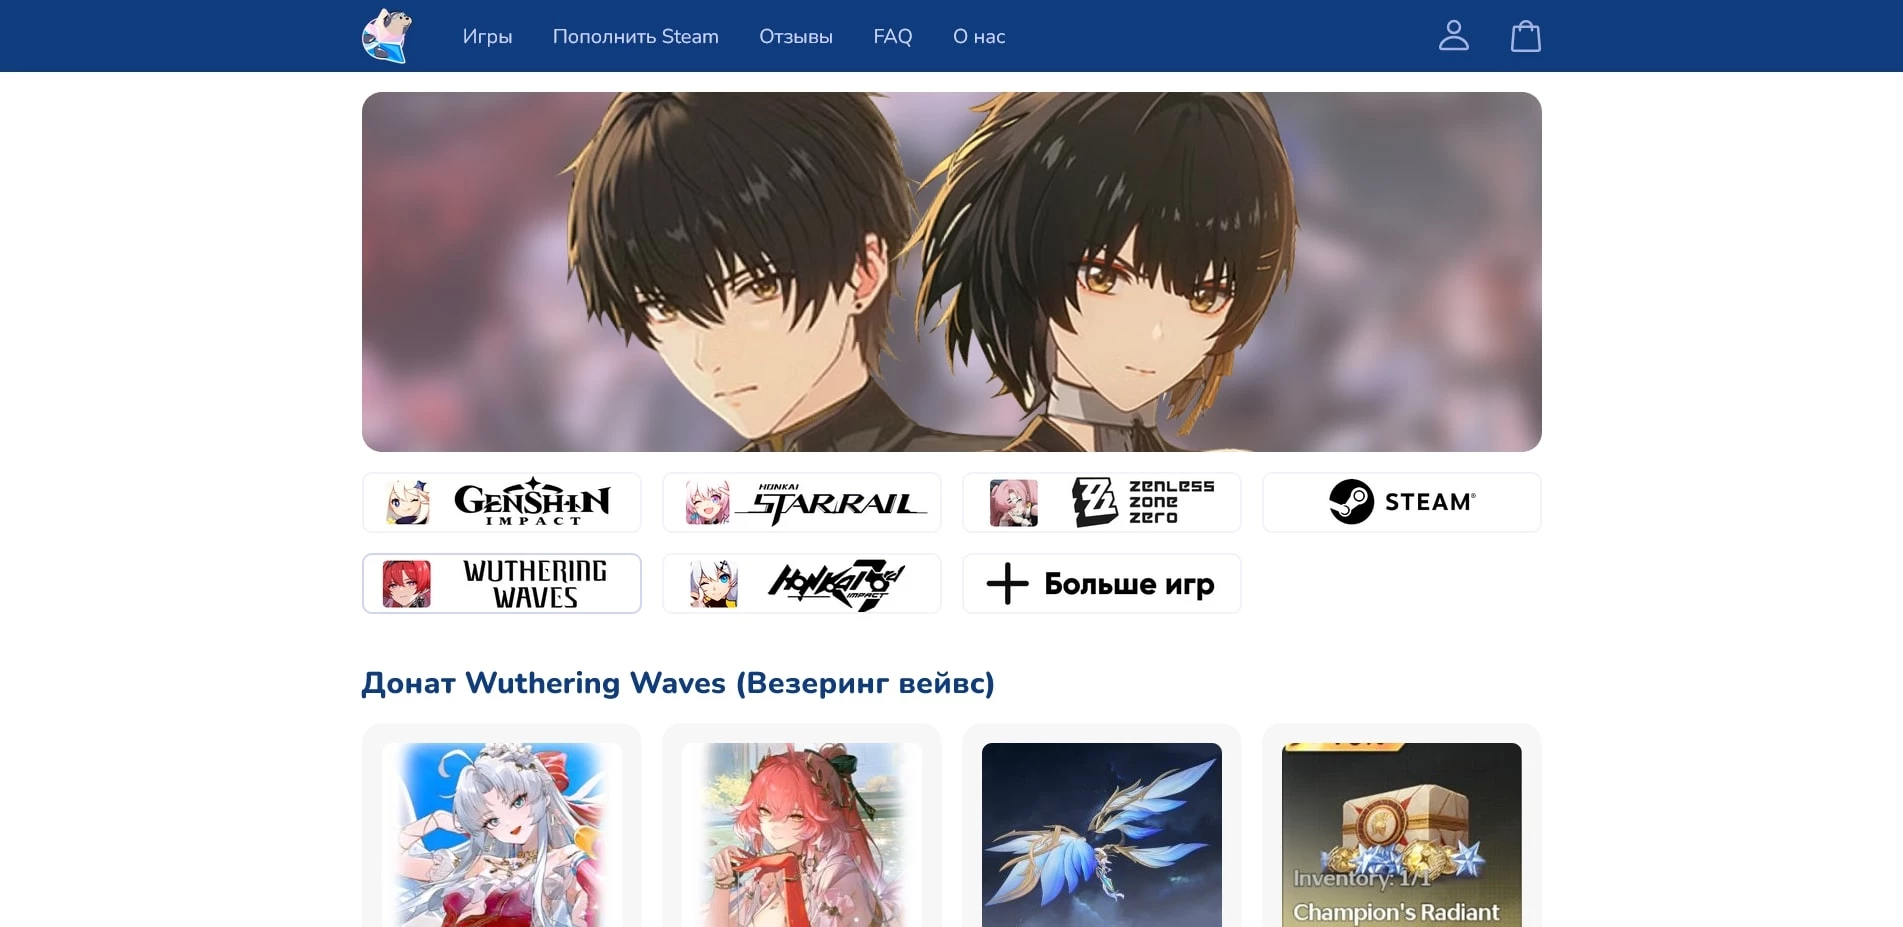Open the Отзывы reviews page
Viewport: 1903px width, 927px height.
pyautogui.click(x=795, y=37)
